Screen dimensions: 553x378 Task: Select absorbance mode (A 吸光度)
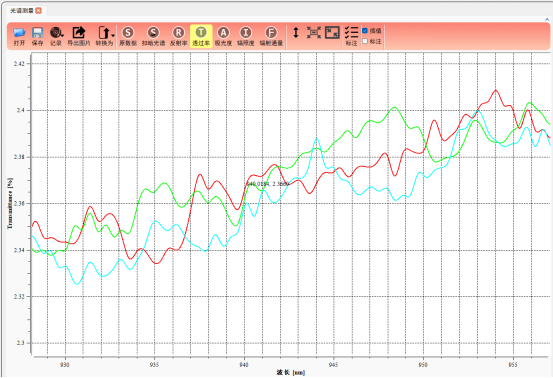[x=223, y=36]
